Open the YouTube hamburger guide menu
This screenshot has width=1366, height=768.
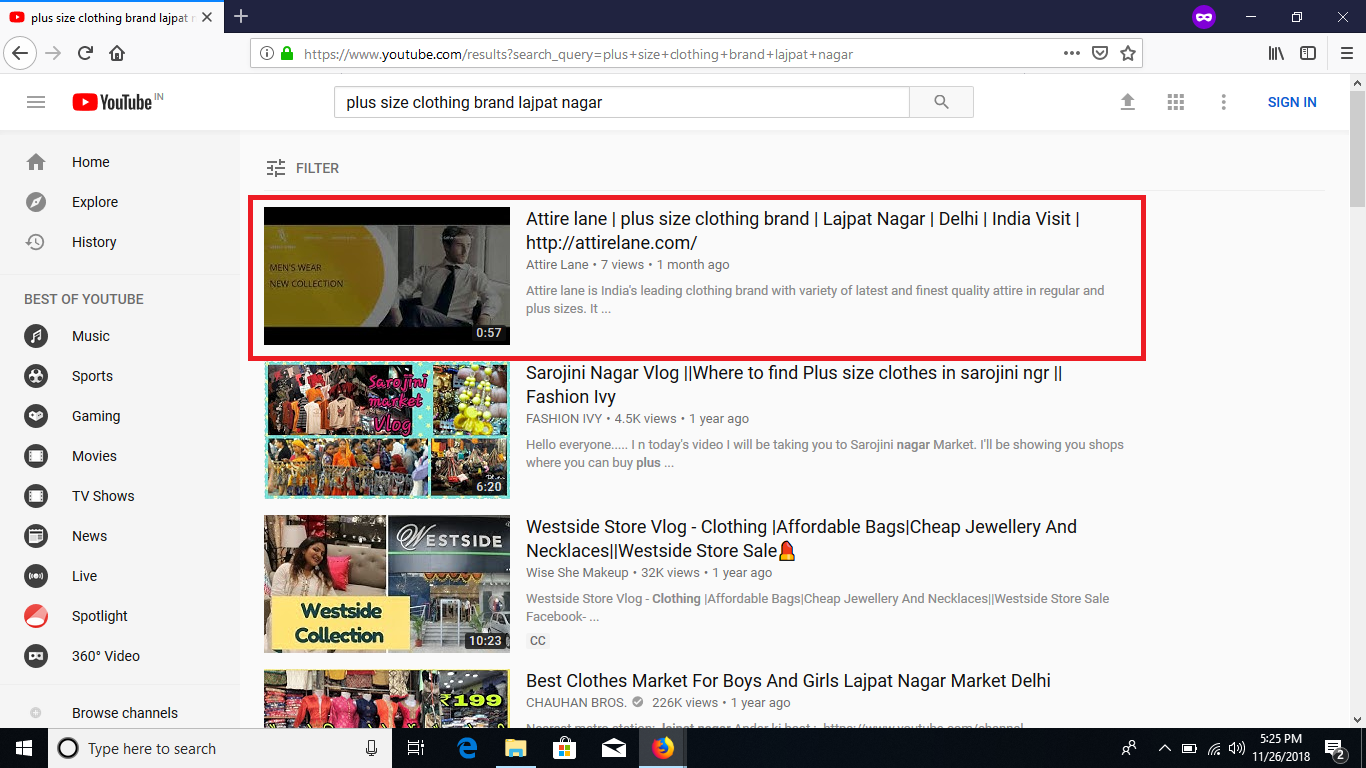(x=36, y=102)
